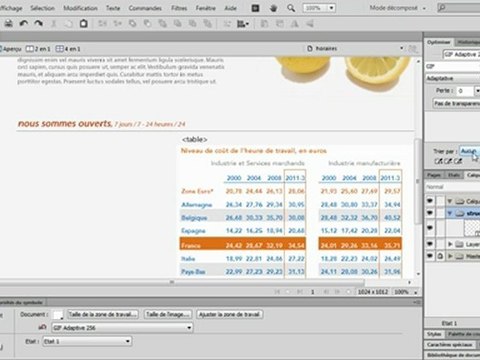Toggle visibility eye of the thumbnail sublayer
This screenshot has height=360, width=480.
point(430,228)
